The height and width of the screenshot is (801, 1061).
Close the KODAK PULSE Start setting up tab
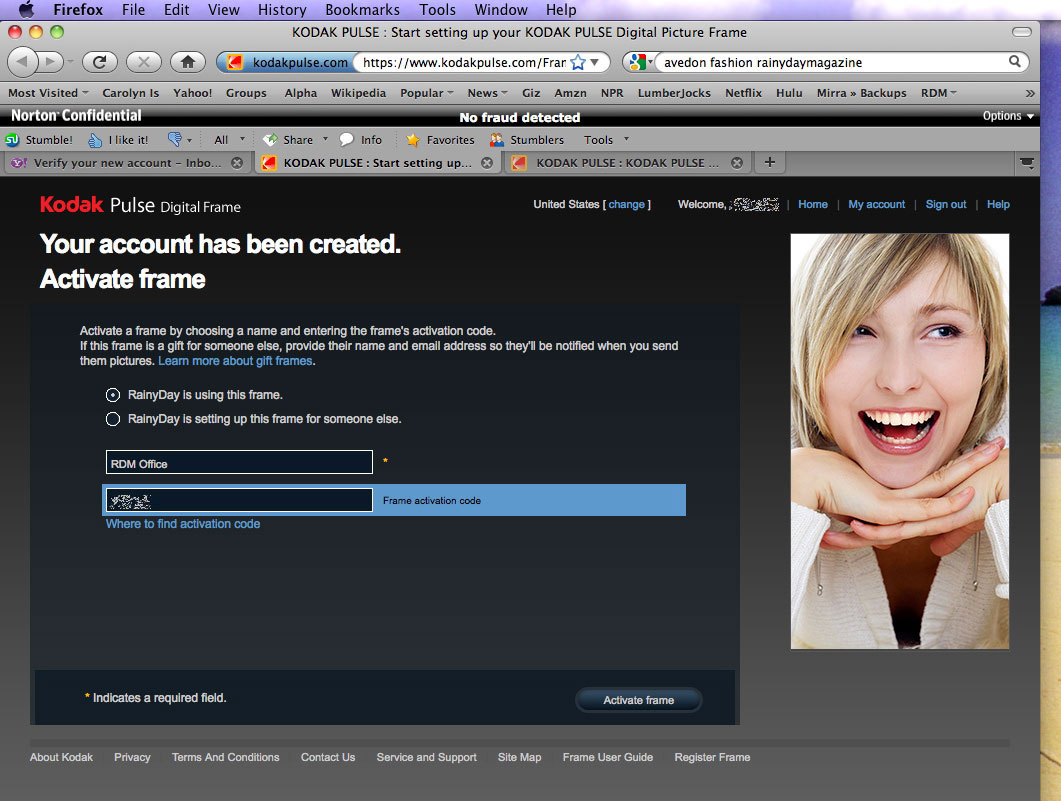487,163
